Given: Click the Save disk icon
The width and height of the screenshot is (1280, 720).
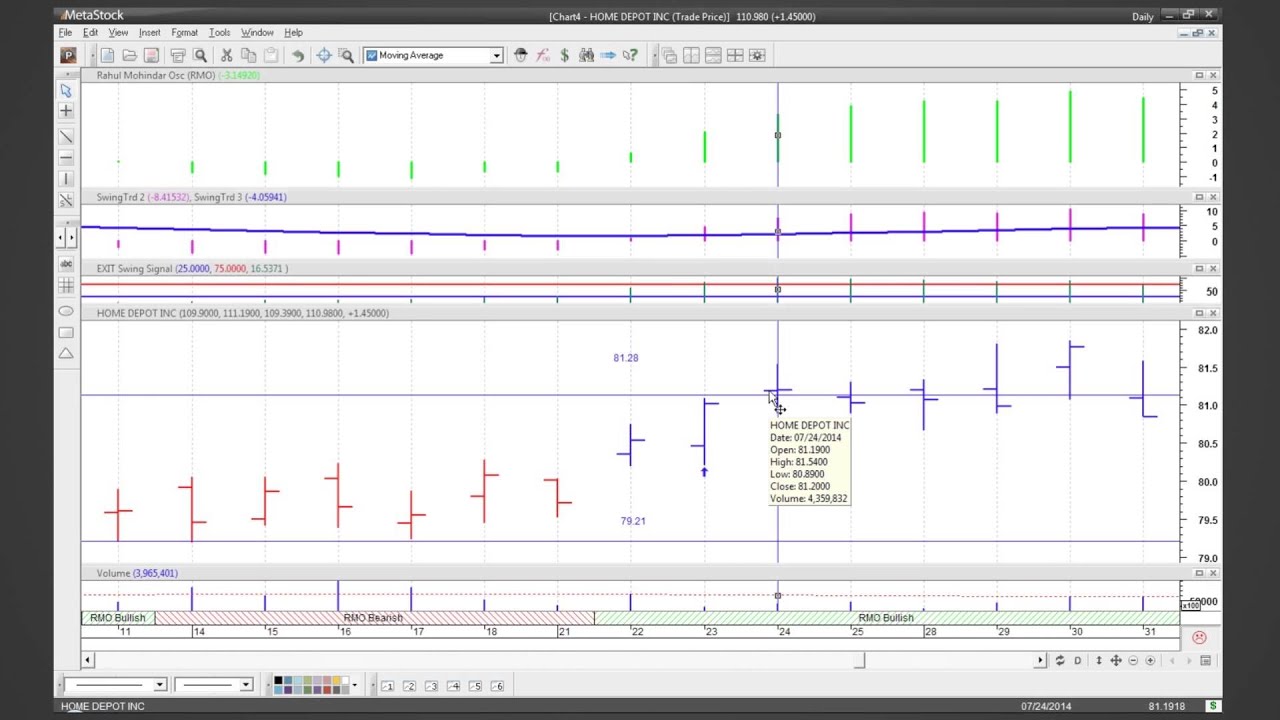Looking at the screenshot, I should click(151, 55).
